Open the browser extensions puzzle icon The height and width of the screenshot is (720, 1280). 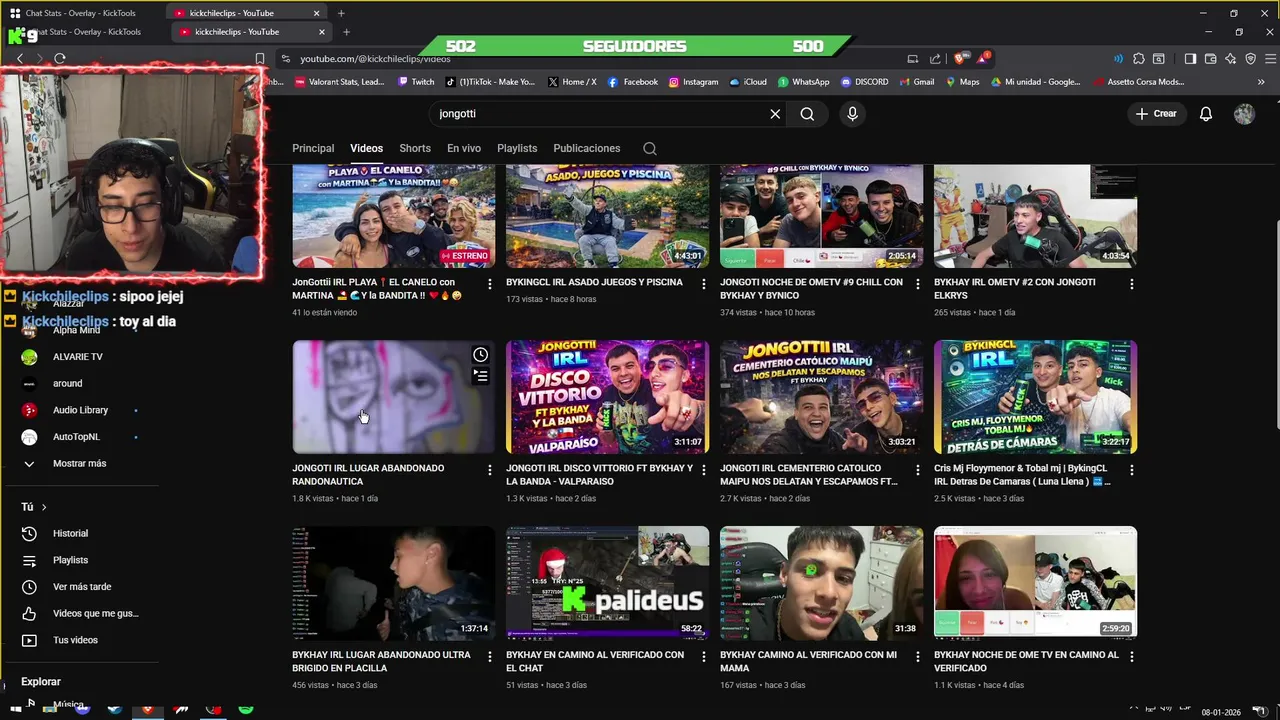pos(1138,59)
